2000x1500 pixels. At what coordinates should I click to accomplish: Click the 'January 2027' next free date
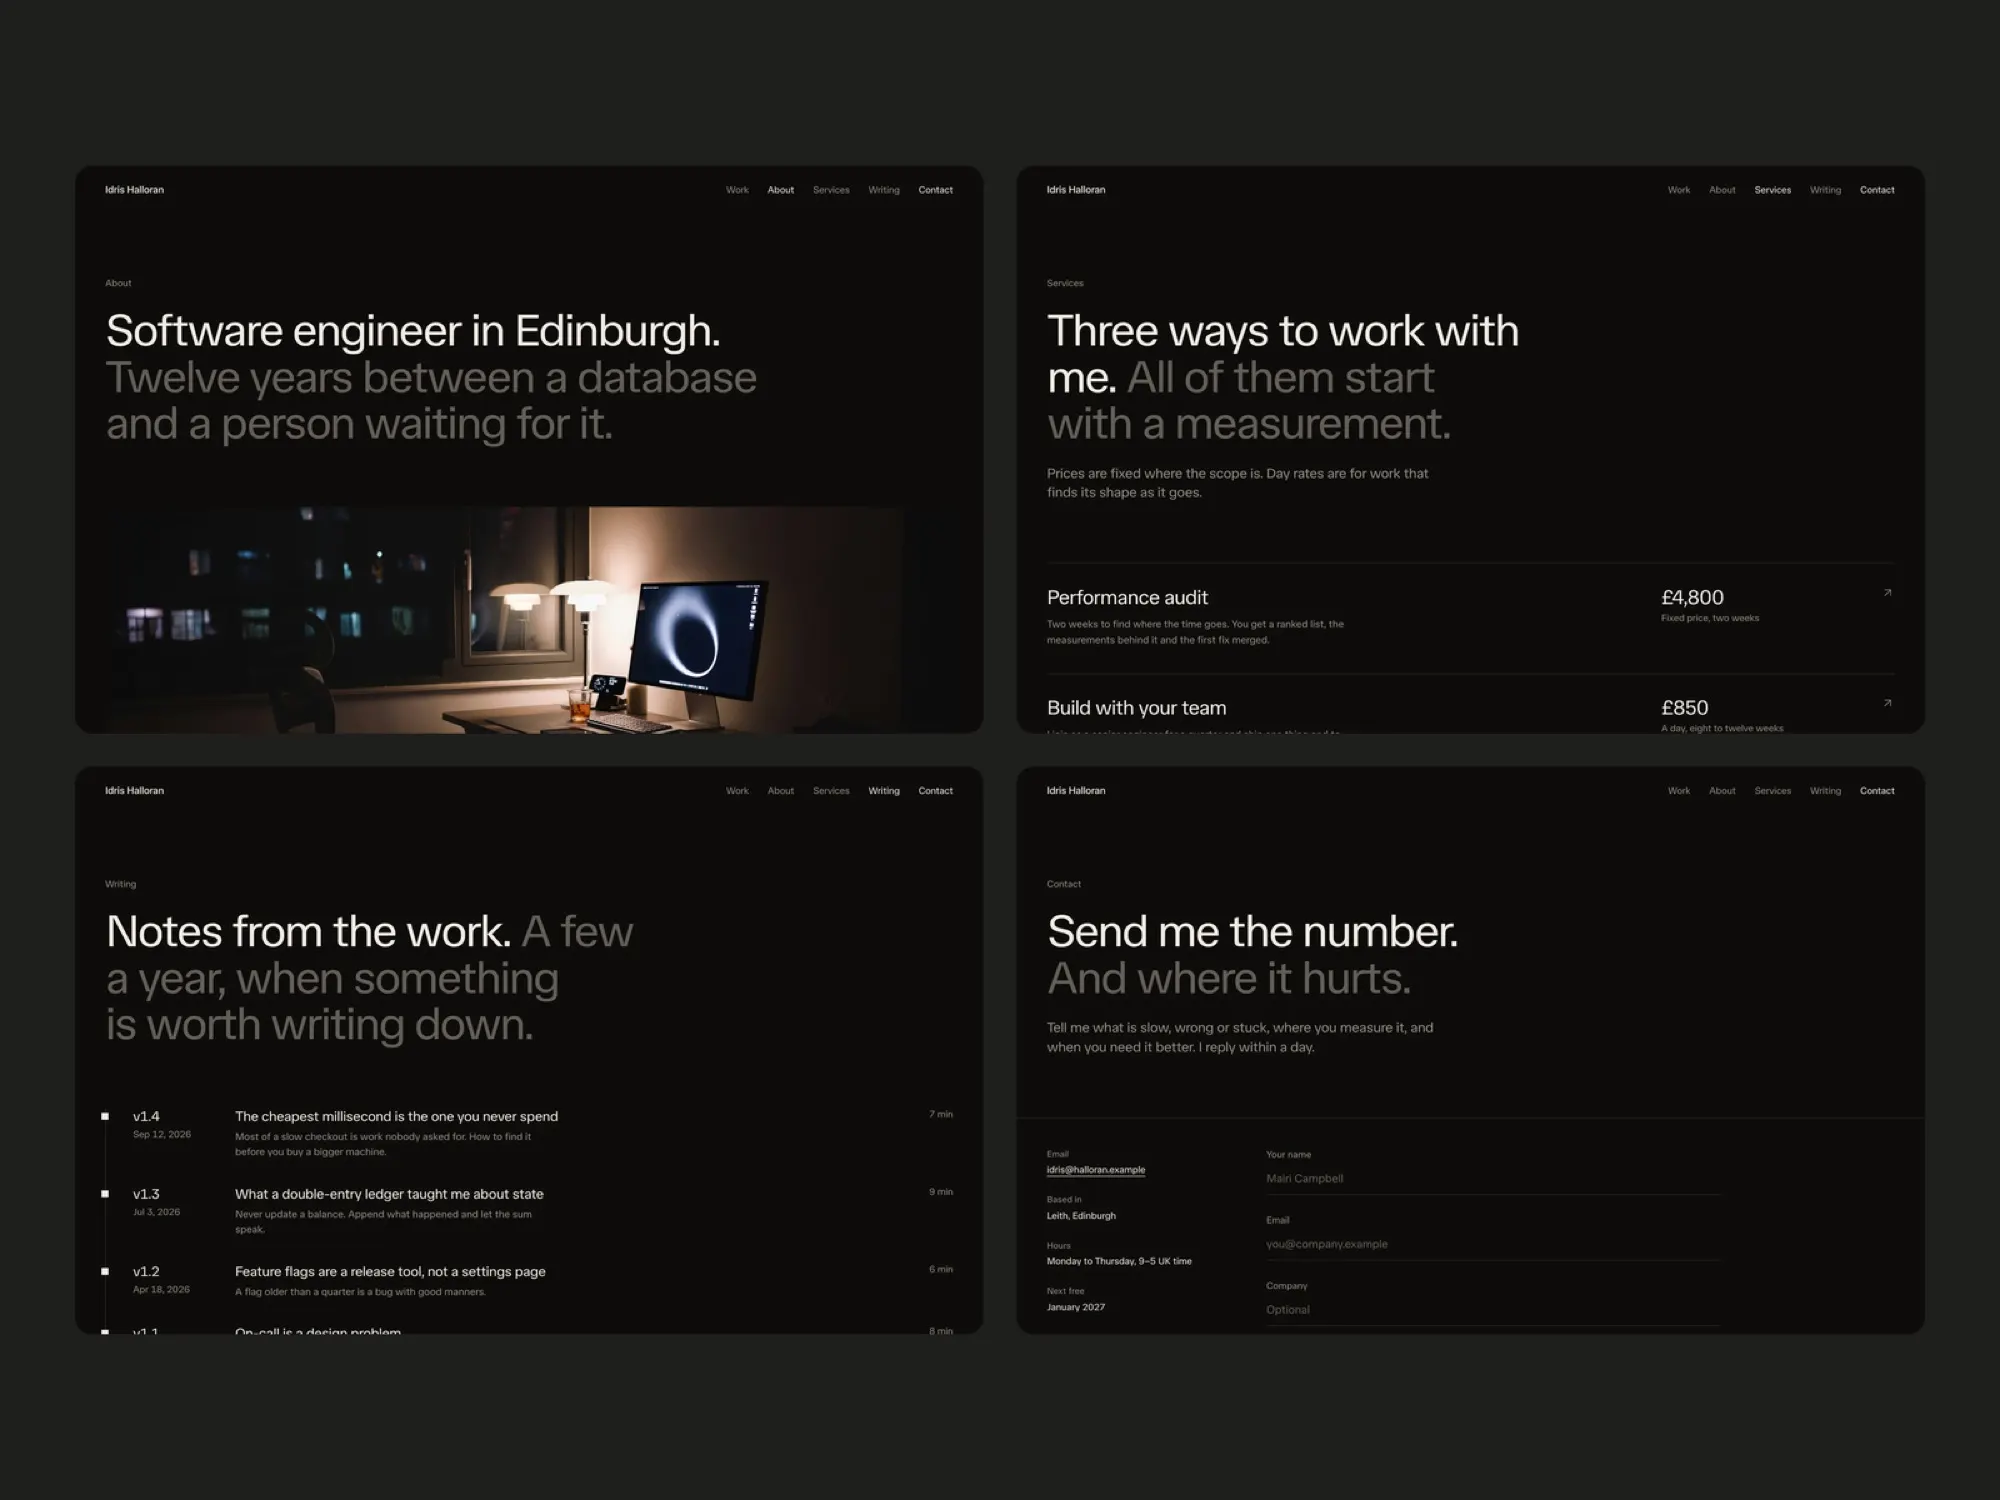tap(1076, 1307)
